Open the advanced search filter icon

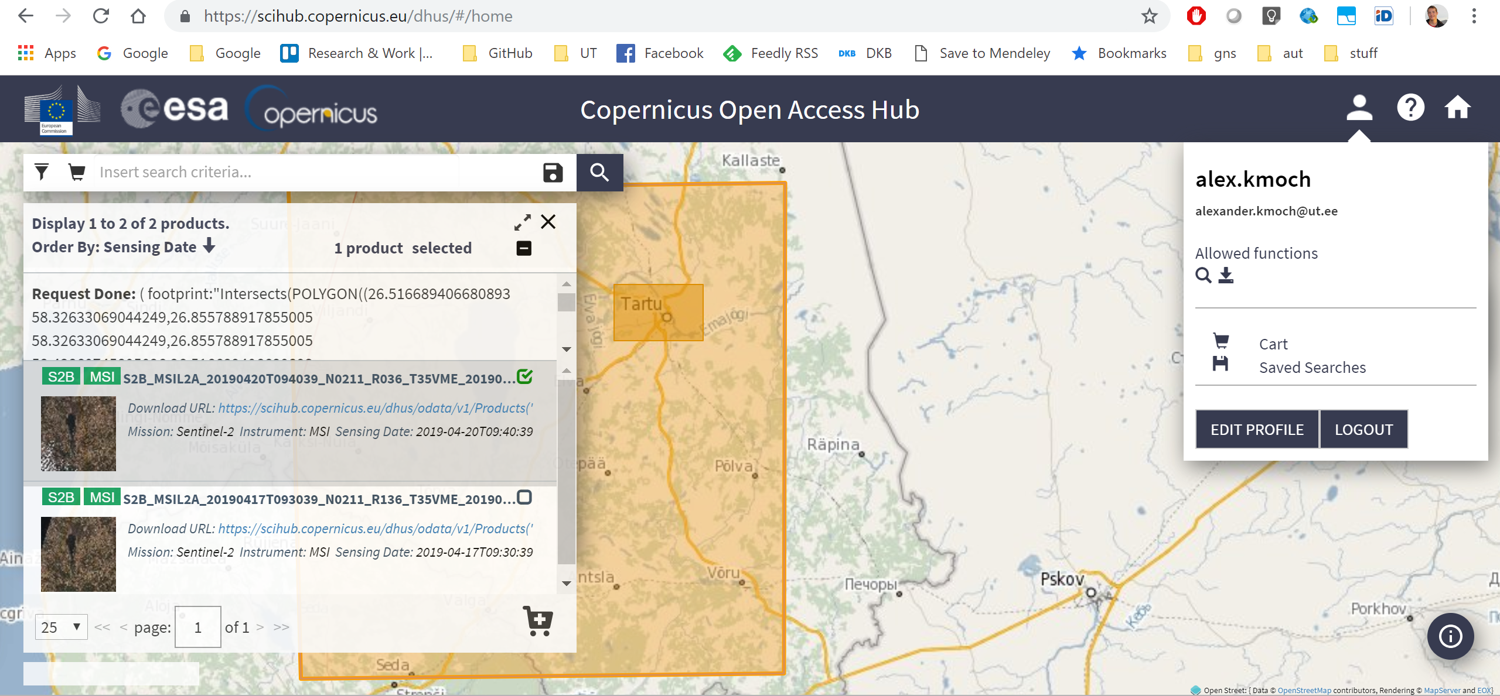pos(42,172)
